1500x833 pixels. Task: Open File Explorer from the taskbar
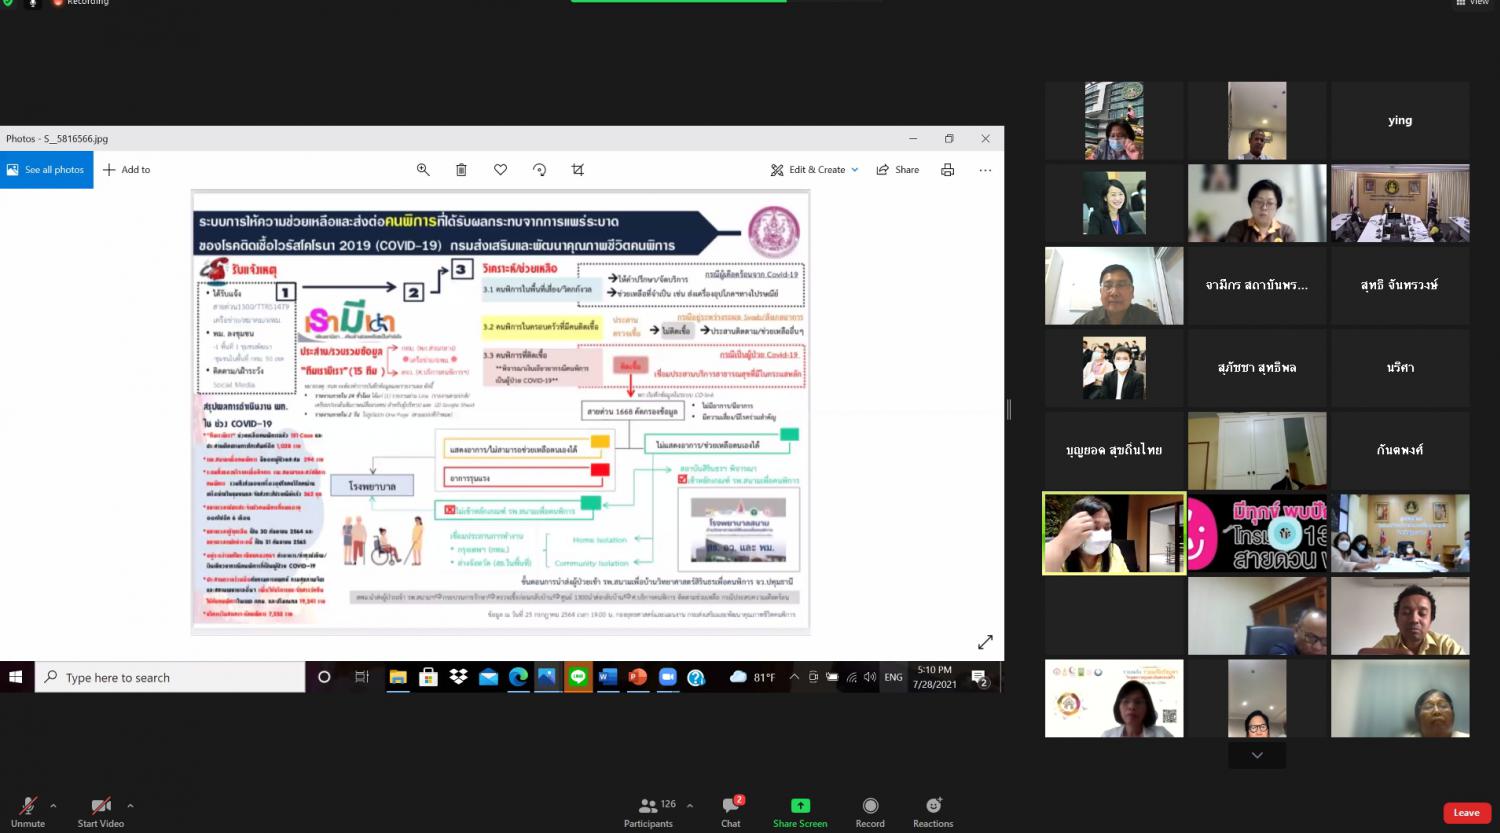(398, 677)
